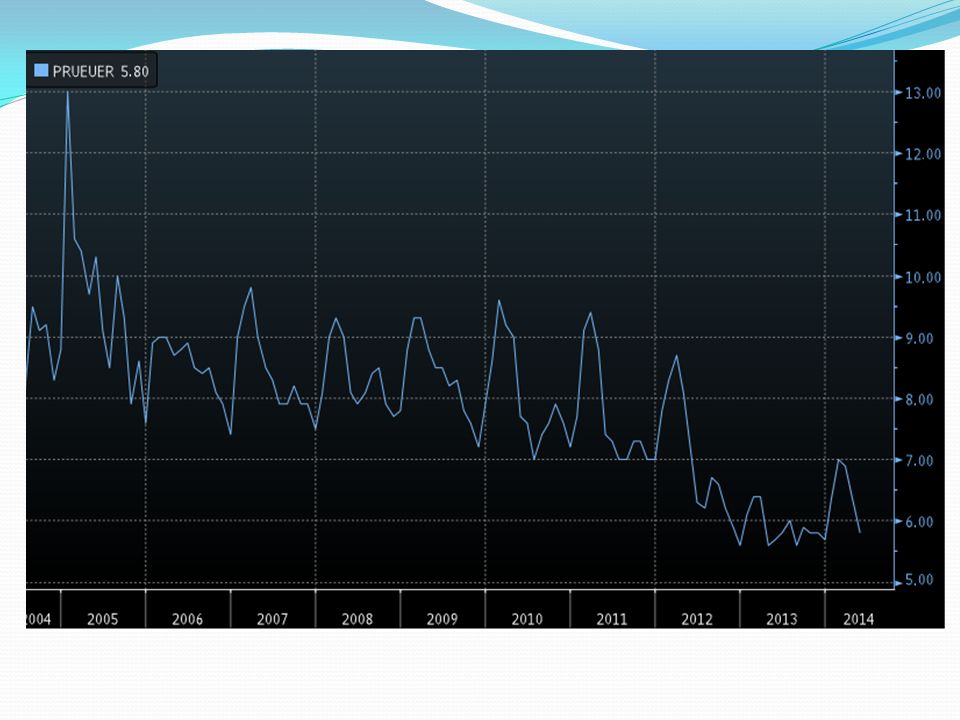Select the 2005 year label
Image resolution: width=960 pixels, height=720 pixels.
[x=102, y=620]
